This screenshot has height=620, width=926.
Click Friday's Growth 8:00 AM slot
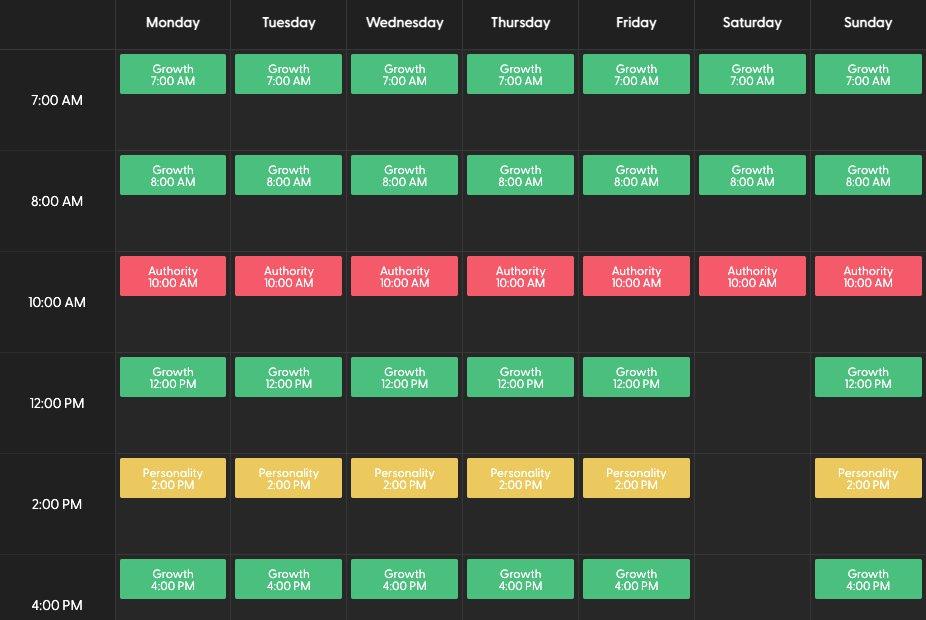pyautogui.click(x=636, y=175)
